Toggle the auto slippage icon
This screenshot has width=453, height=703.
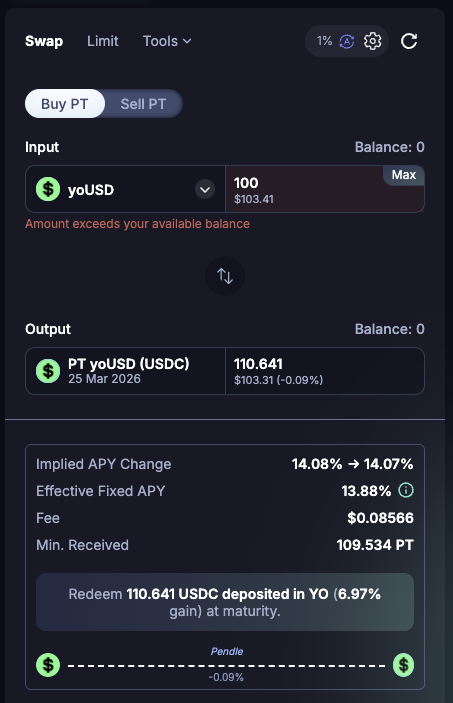point(347,42)
